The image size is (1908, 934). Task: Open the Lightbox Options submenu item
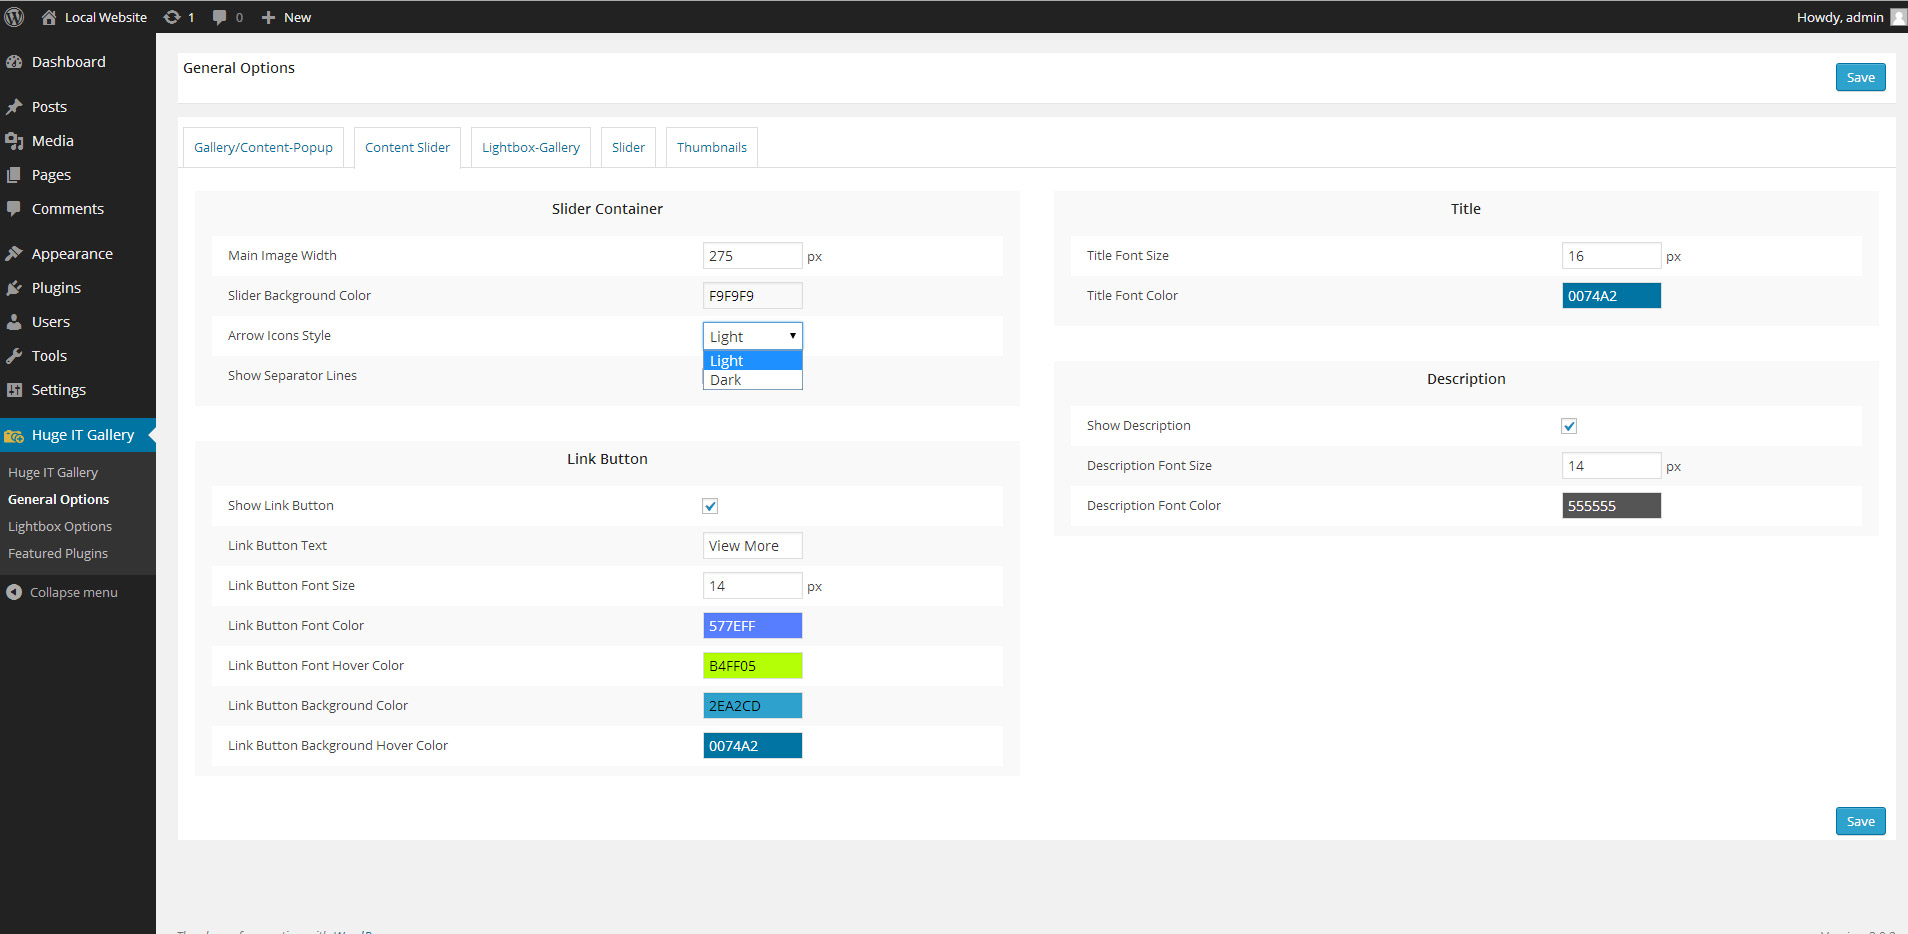(x=60, y=526)
